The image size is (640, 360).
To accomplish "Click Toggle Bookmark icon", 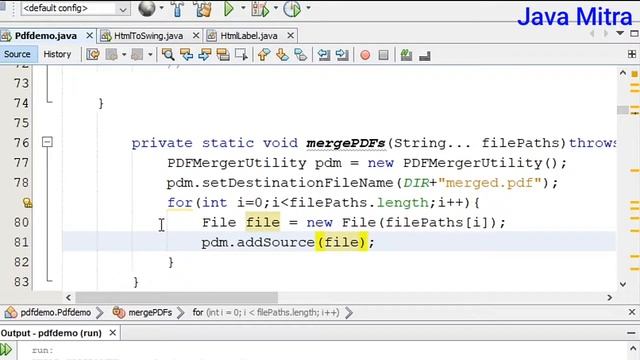I will point(300,55).
